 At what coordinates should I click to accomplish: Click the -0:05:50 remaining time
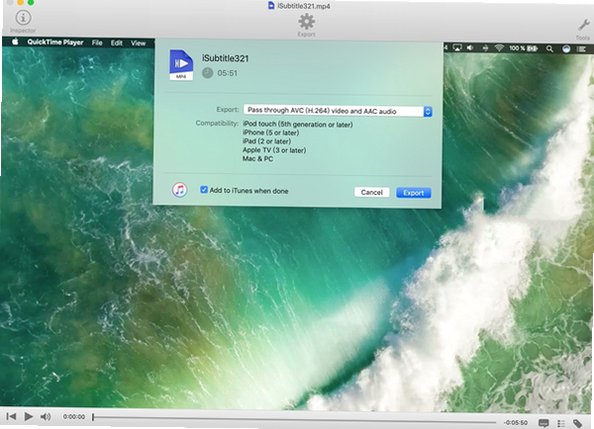[x=515, y=423]
